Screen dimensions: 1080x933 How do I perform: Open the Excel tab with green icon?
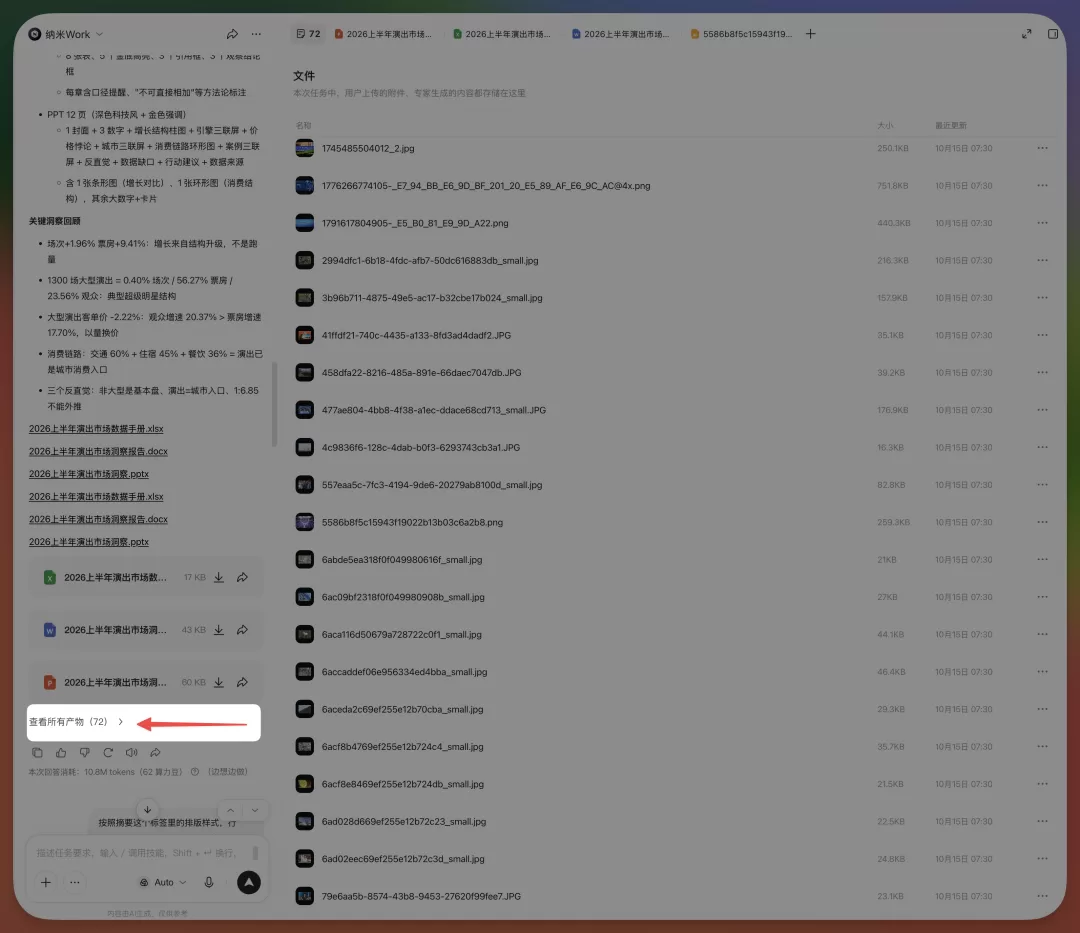pyautogui.click(x=502, y=34)
